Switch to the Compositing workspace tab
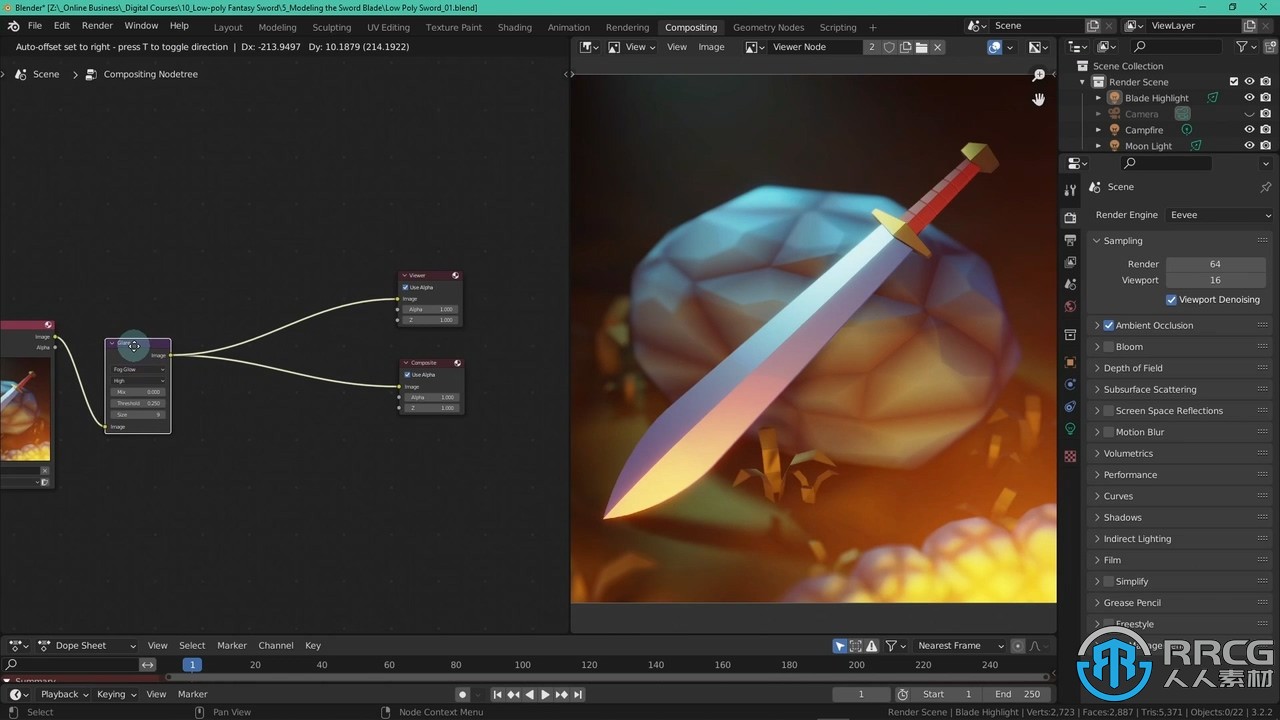This screenshot has height=720, width=1280. (691, 27)
